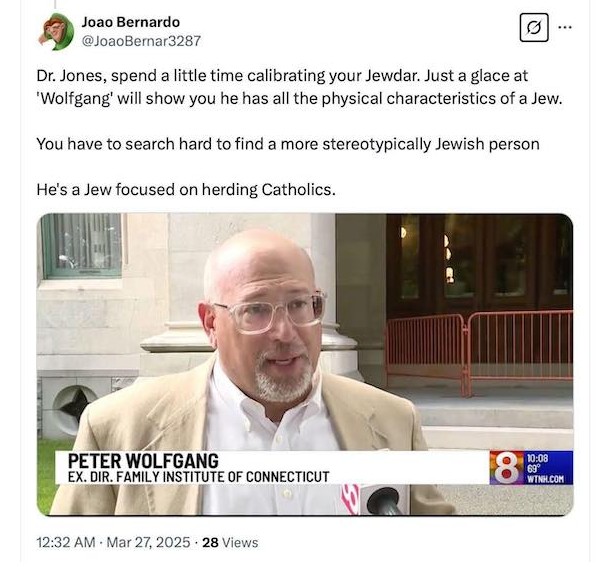Click the Grok explain-post icon
The height and width of the screenshot is (567, 608).
(x=534, y=28)
